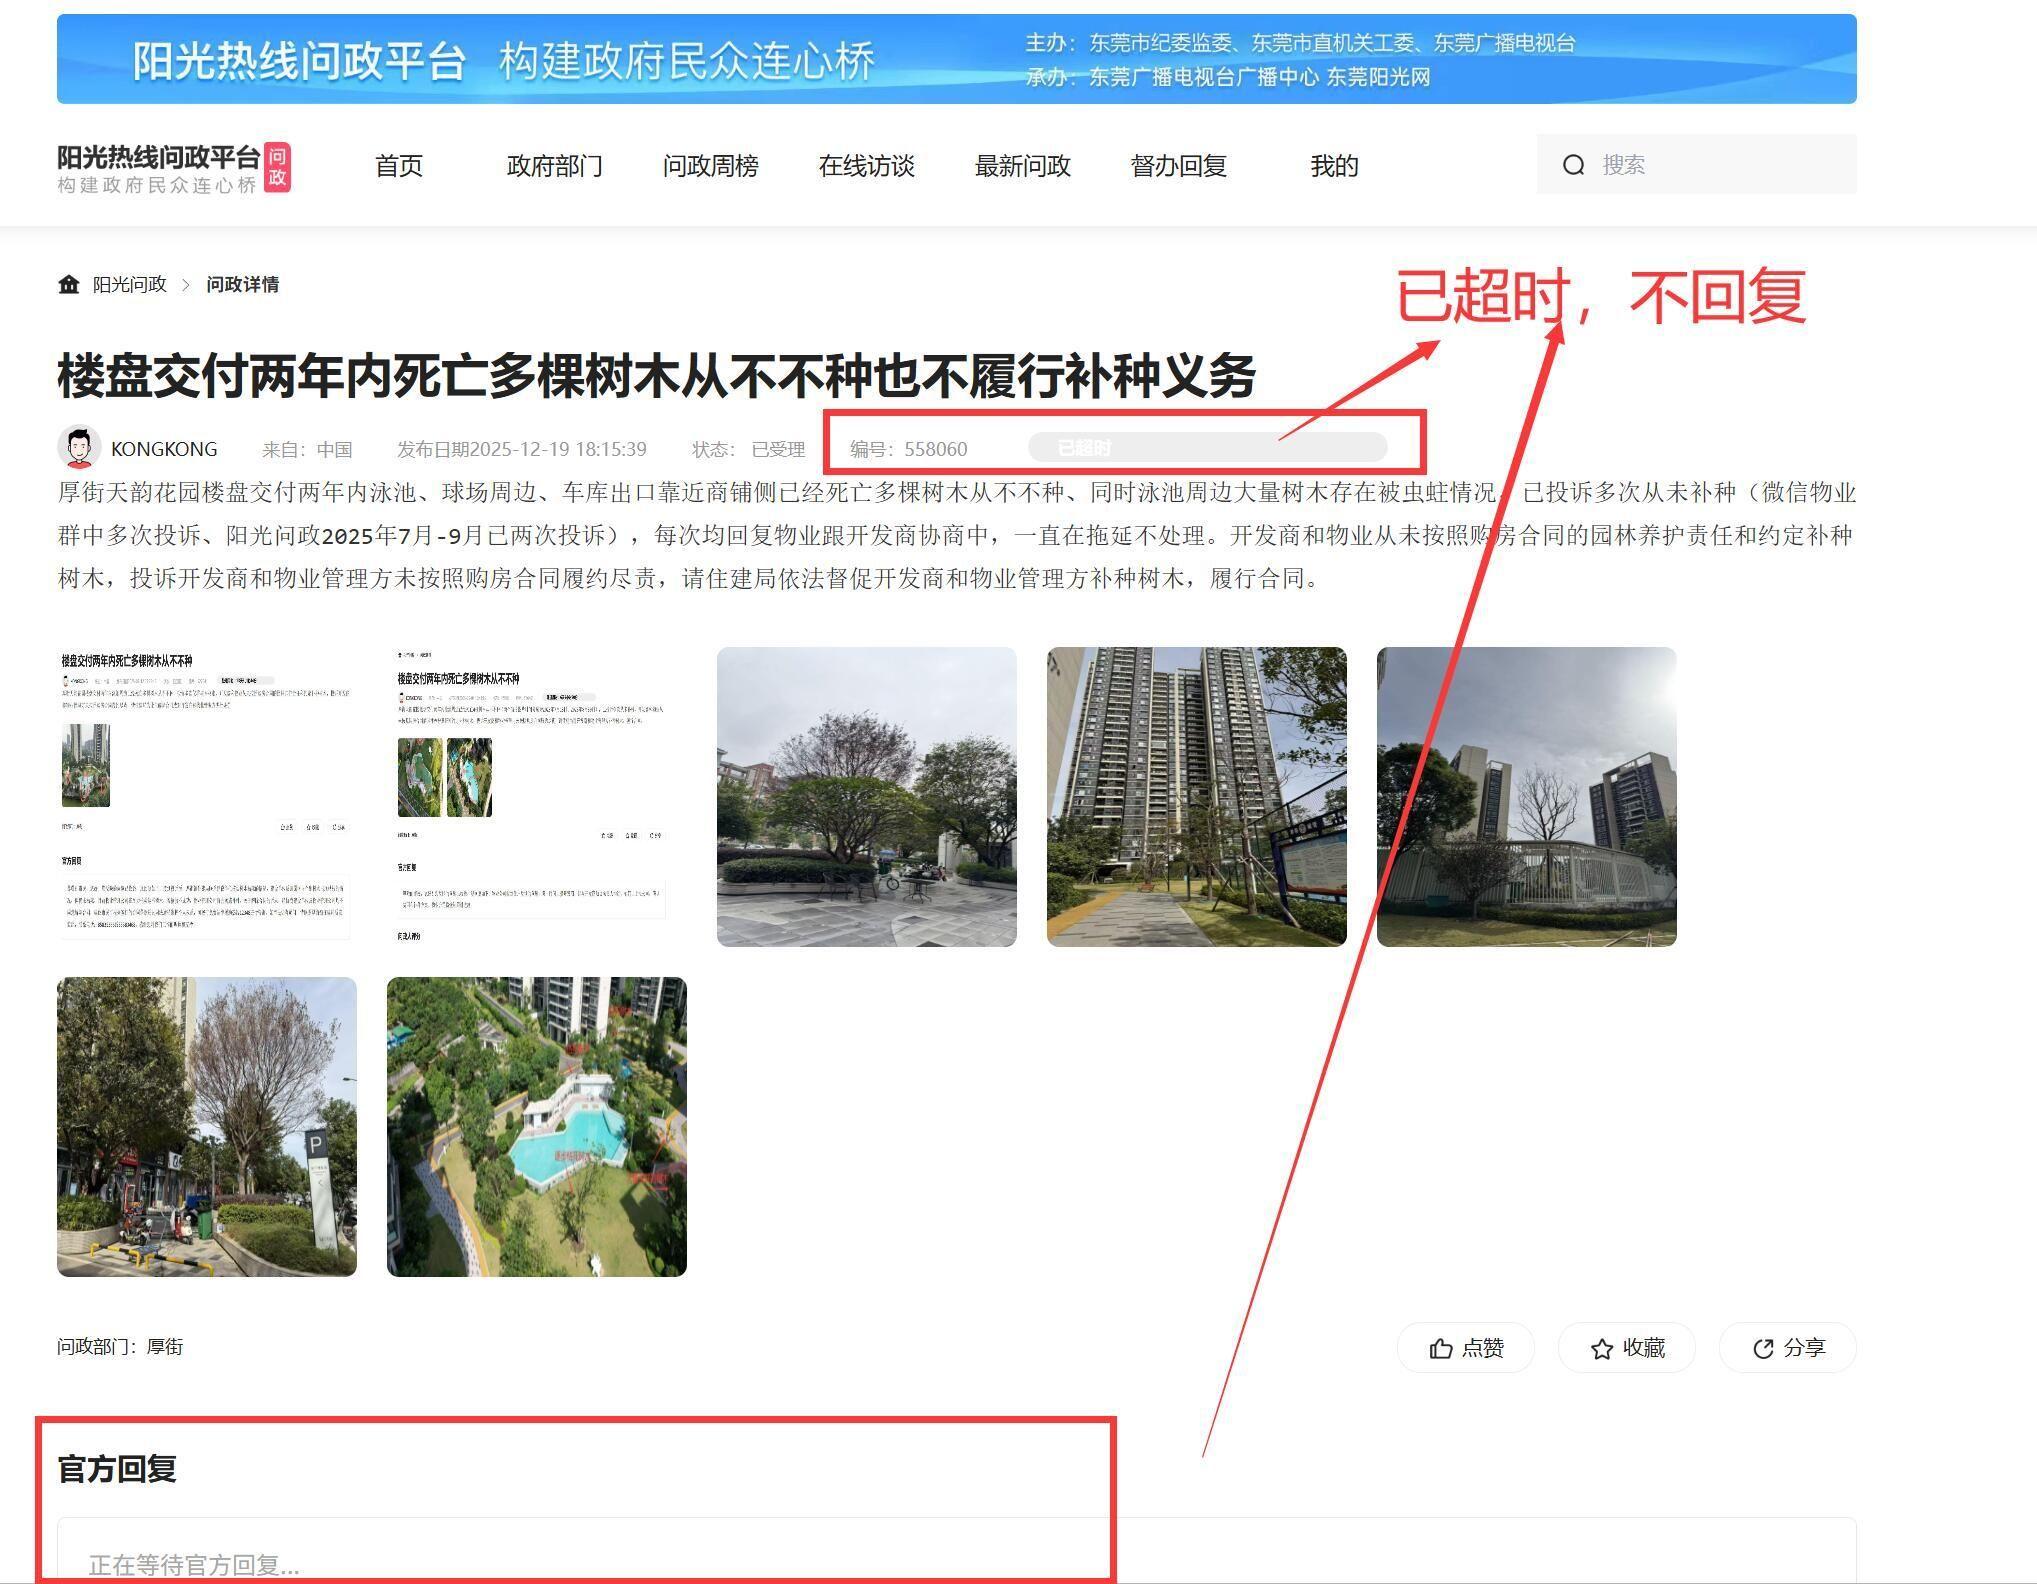Click the 分享 share button

pos(1788,1348)
